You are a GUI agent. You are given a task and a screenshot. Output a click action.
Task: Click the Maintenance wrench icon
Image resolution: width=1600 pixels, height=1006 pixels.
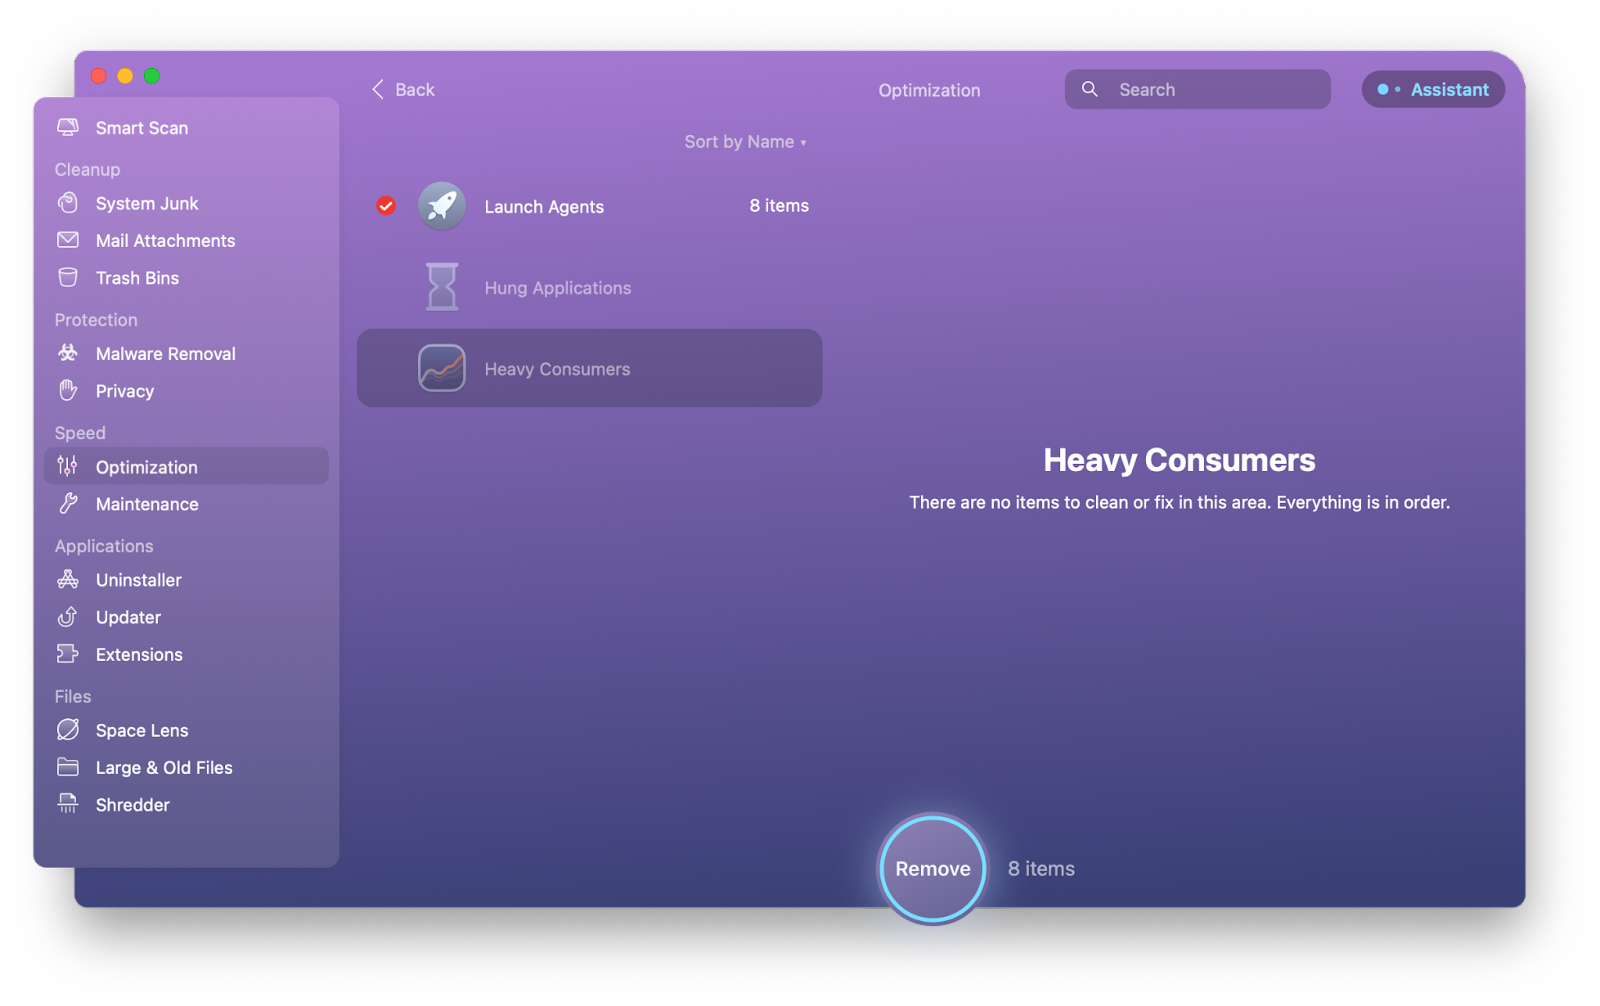click(68, 504)
